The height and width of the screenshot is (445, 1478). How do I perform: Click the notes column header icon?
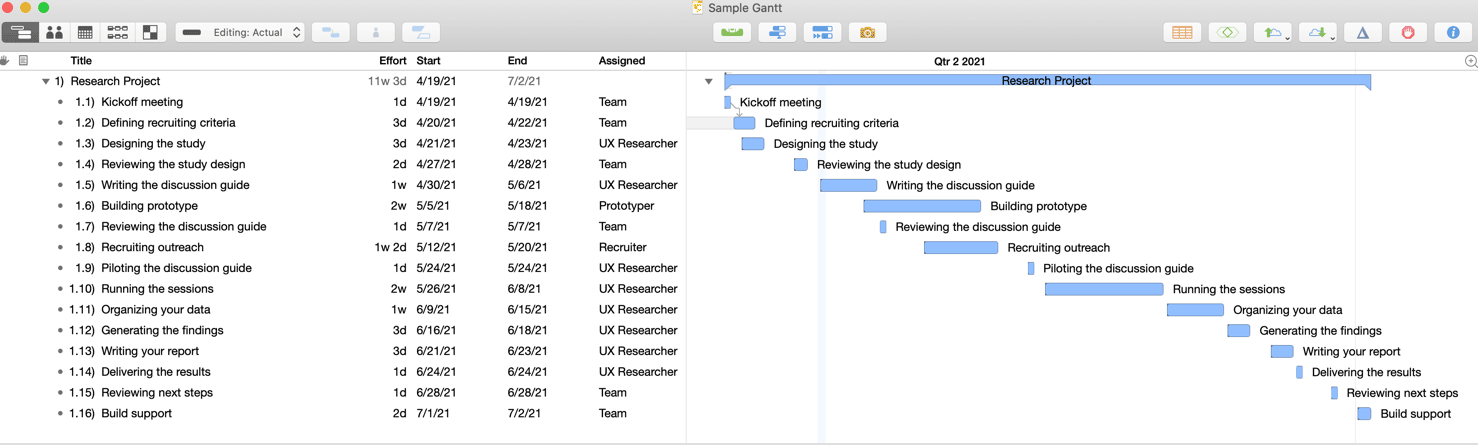[x=23, y=61]
